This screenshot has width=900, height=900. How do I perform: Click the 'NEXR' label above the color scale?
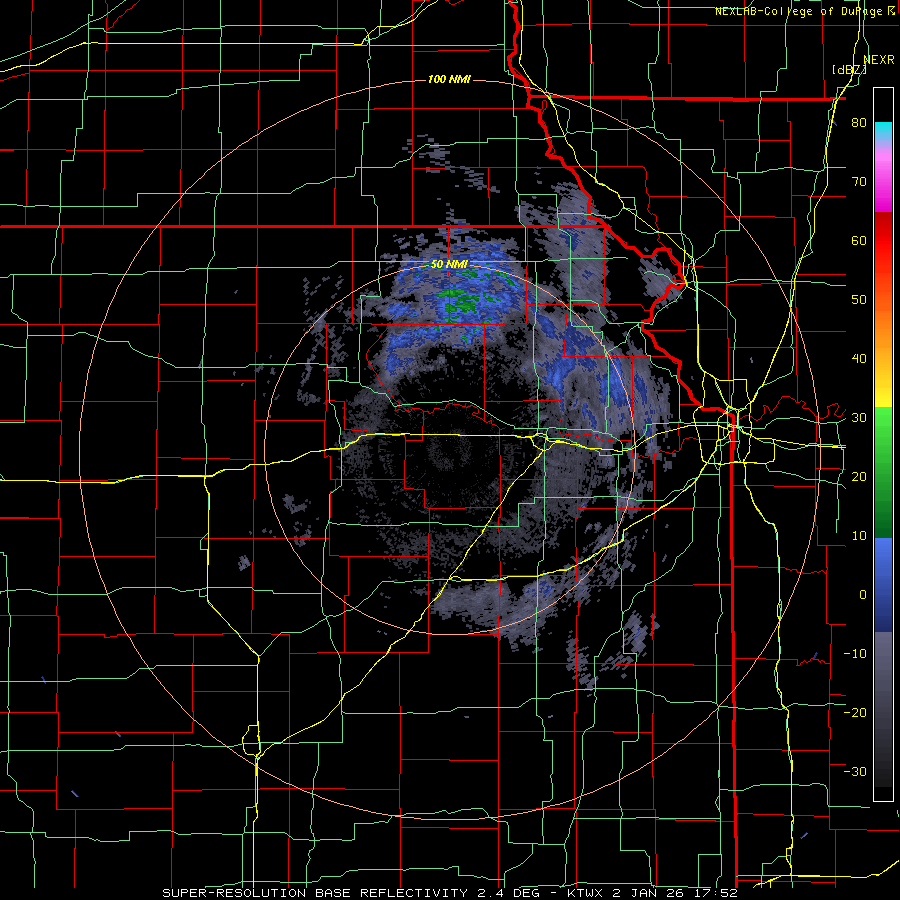879,60
